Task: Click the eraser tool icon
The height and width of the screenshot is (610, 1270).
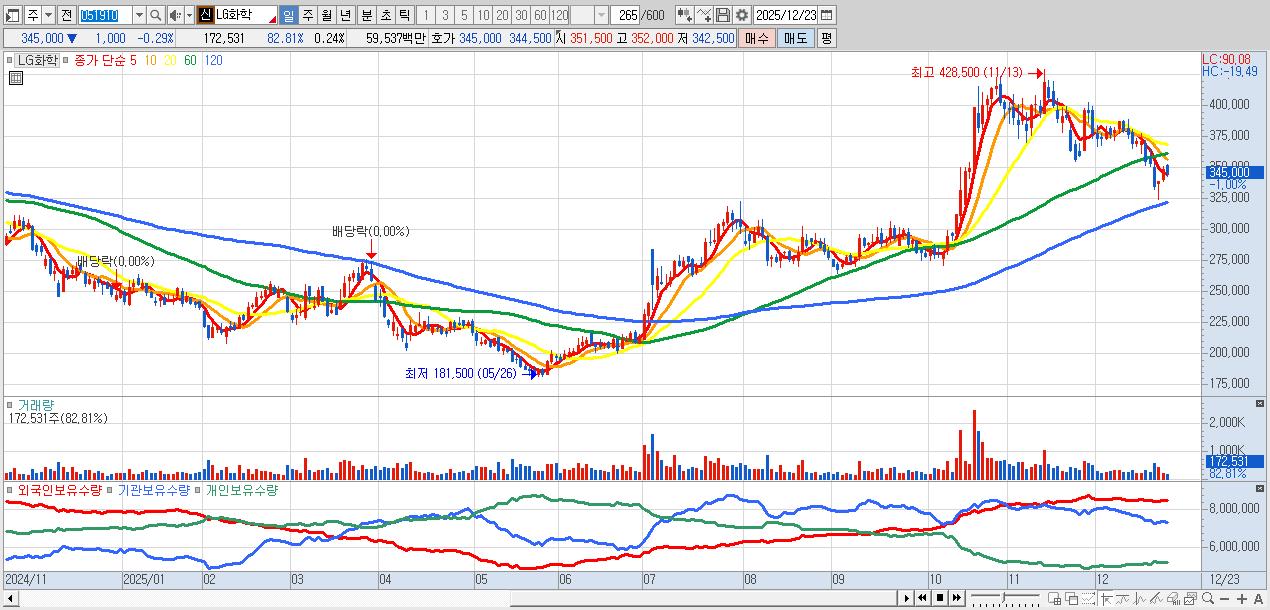Action: (1174, 598)
